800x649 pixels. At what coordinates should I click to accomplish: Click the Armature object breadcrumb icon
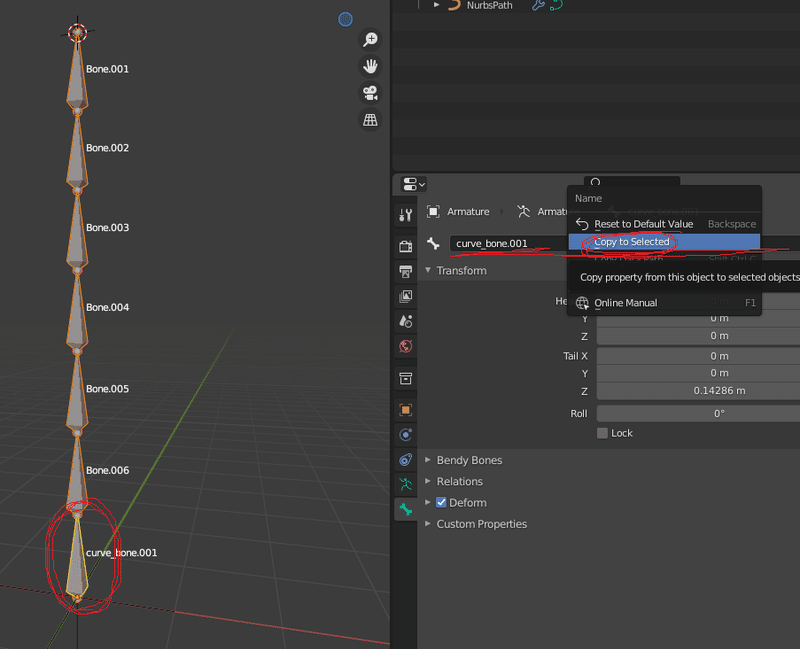pos(433,211)
